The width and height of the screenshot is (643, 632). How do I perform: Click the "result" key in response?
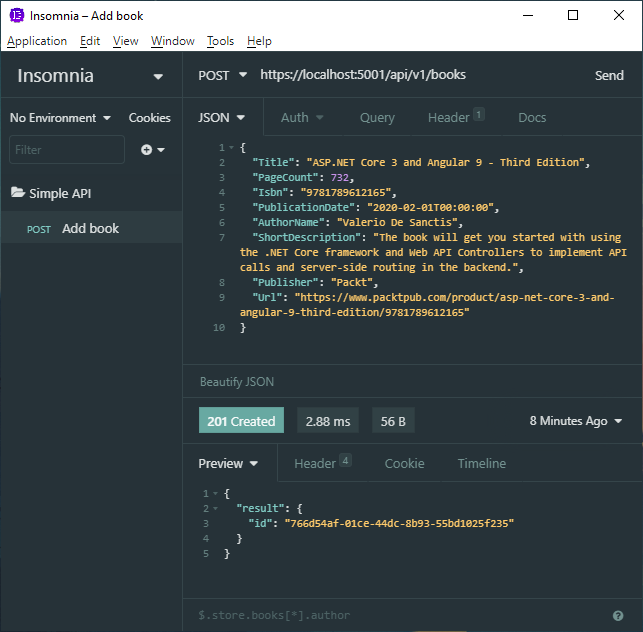[x=260, y=509]
